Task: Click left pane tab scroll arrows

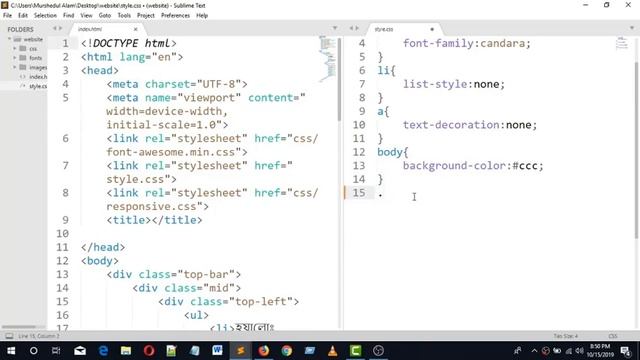Action: coord(58,29)
